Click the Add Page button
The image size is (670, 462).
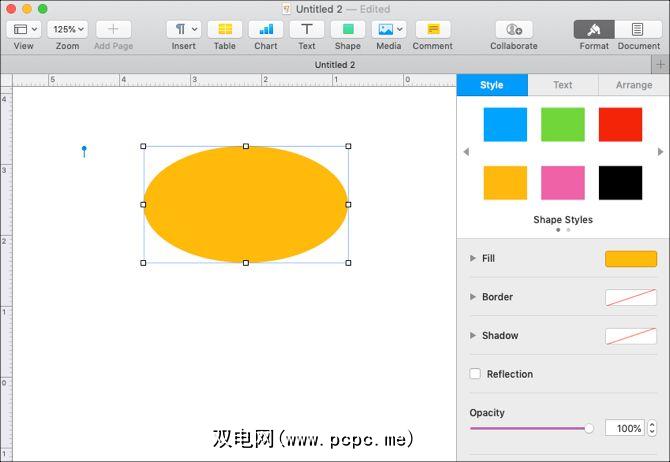113,30
